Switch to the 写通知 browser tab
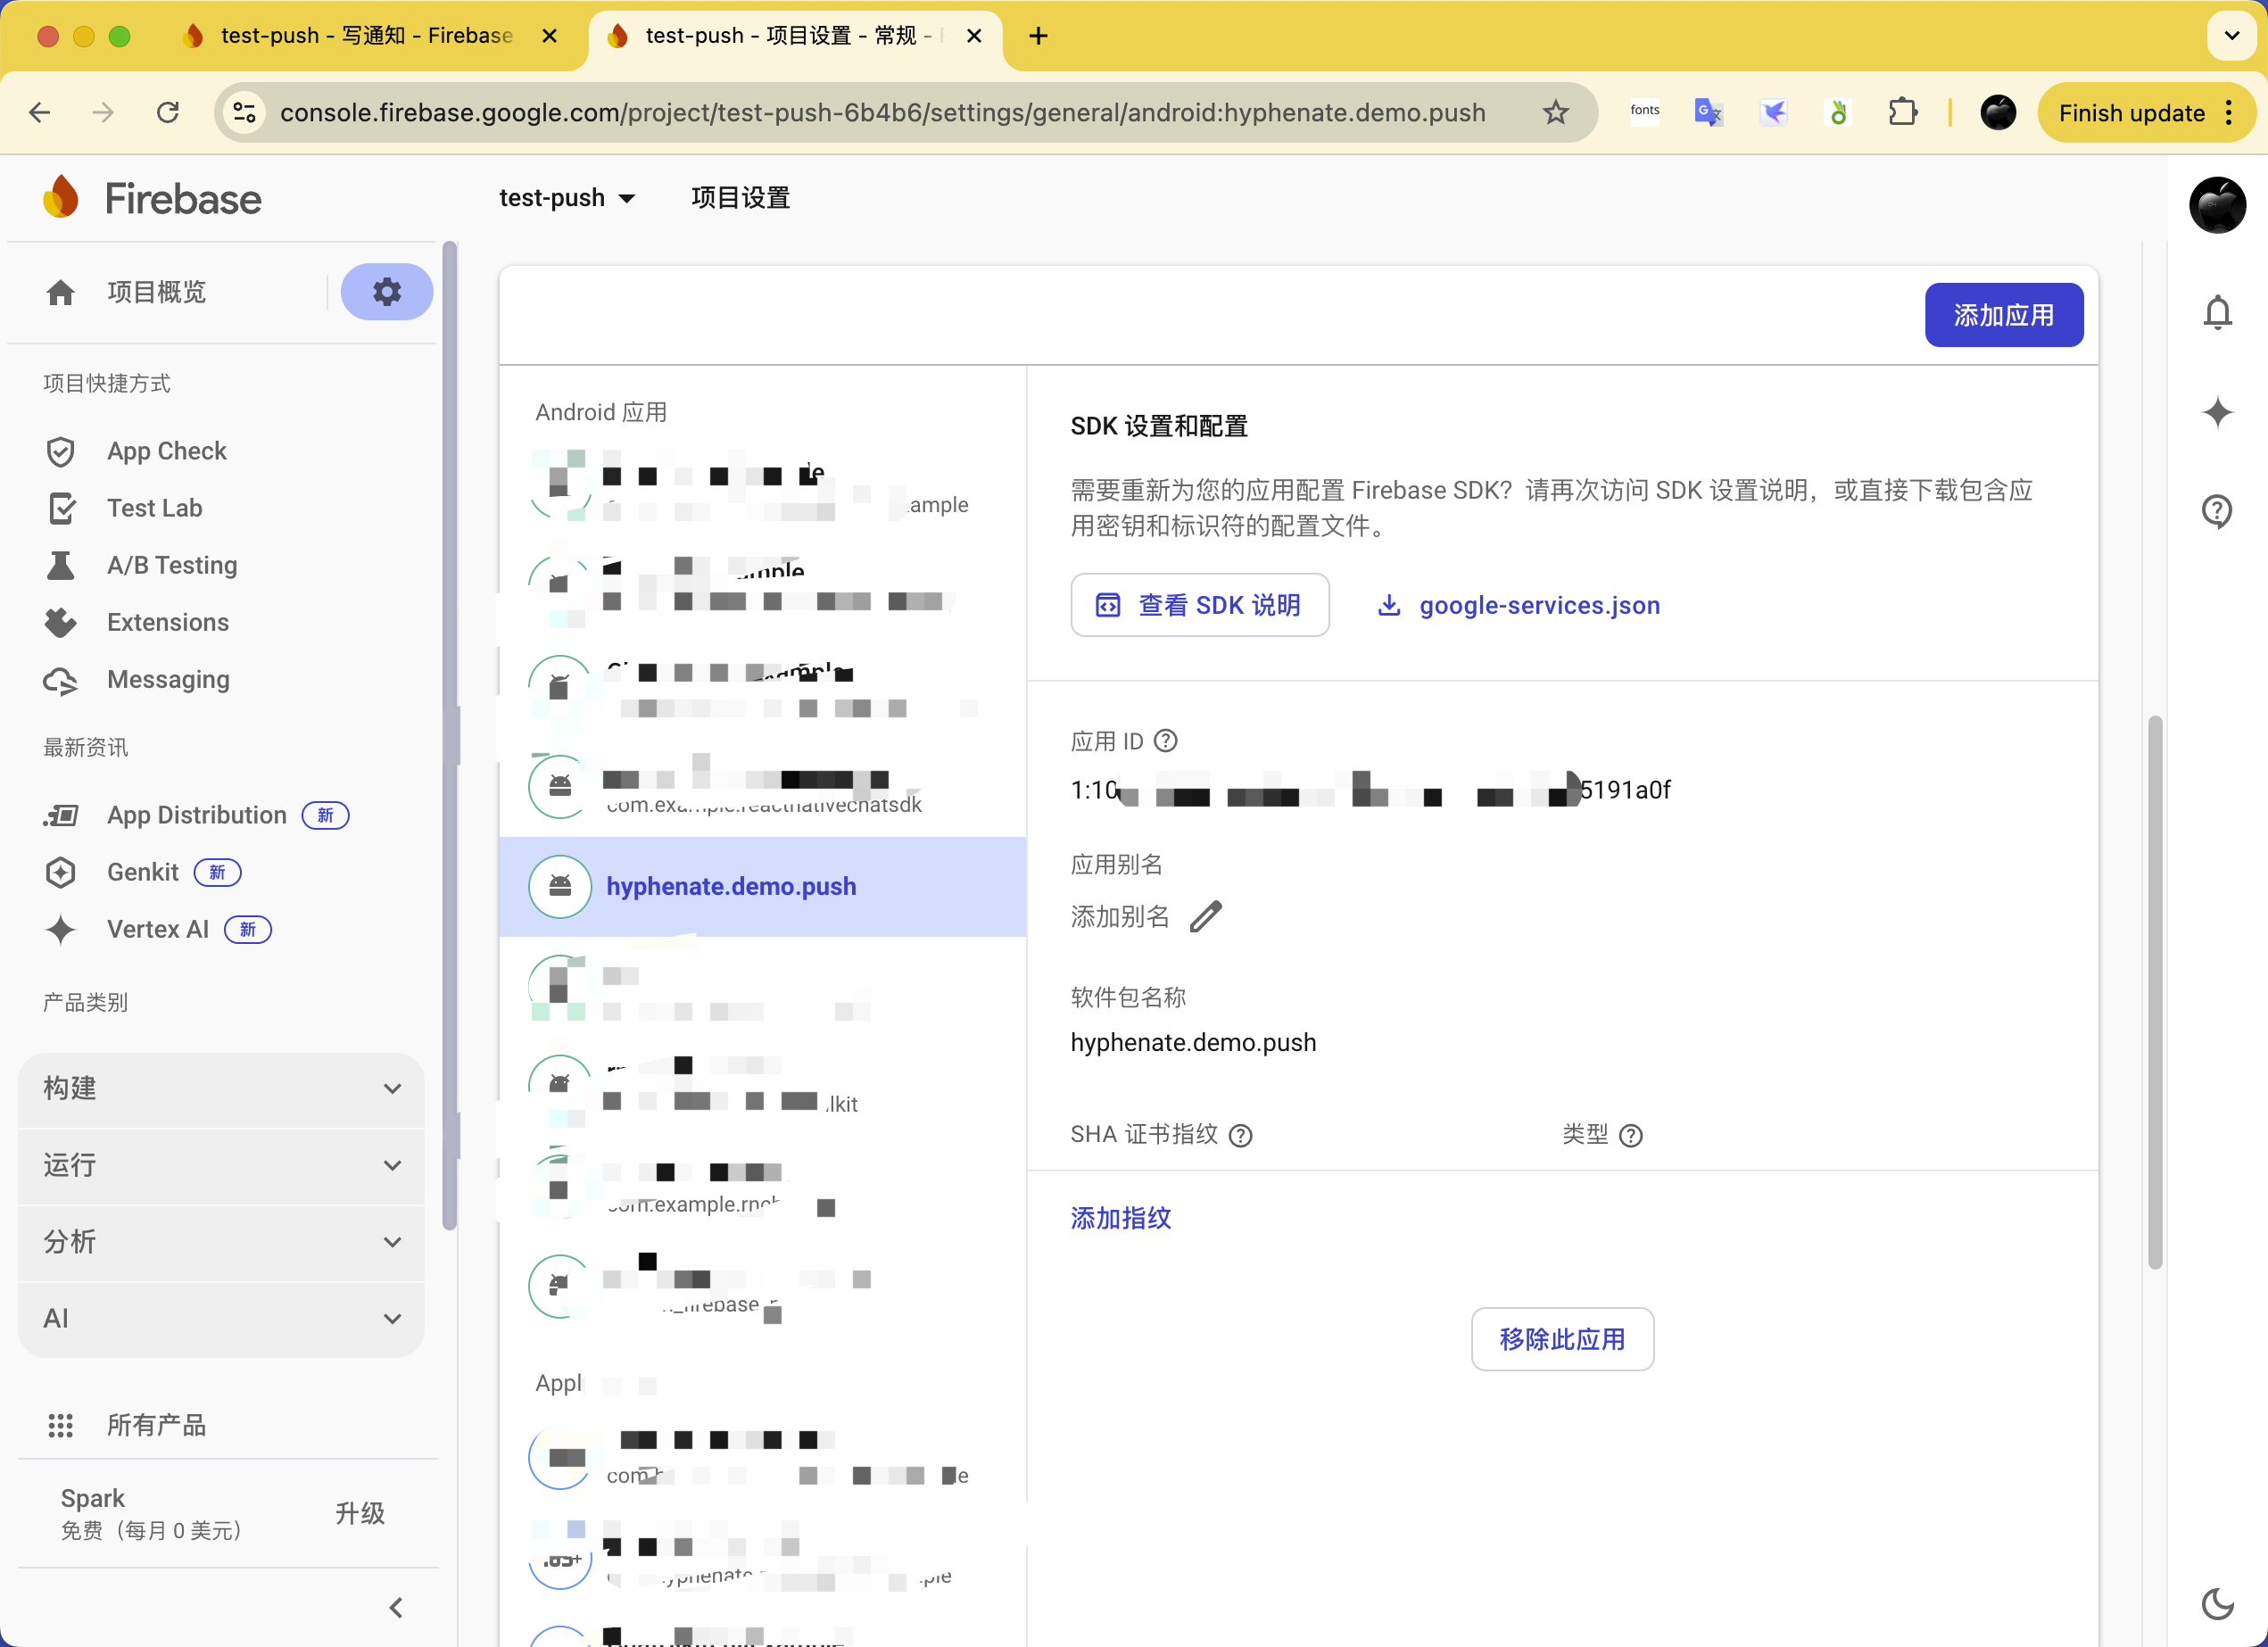2268x1647 pixels. [x=366, y=35]
